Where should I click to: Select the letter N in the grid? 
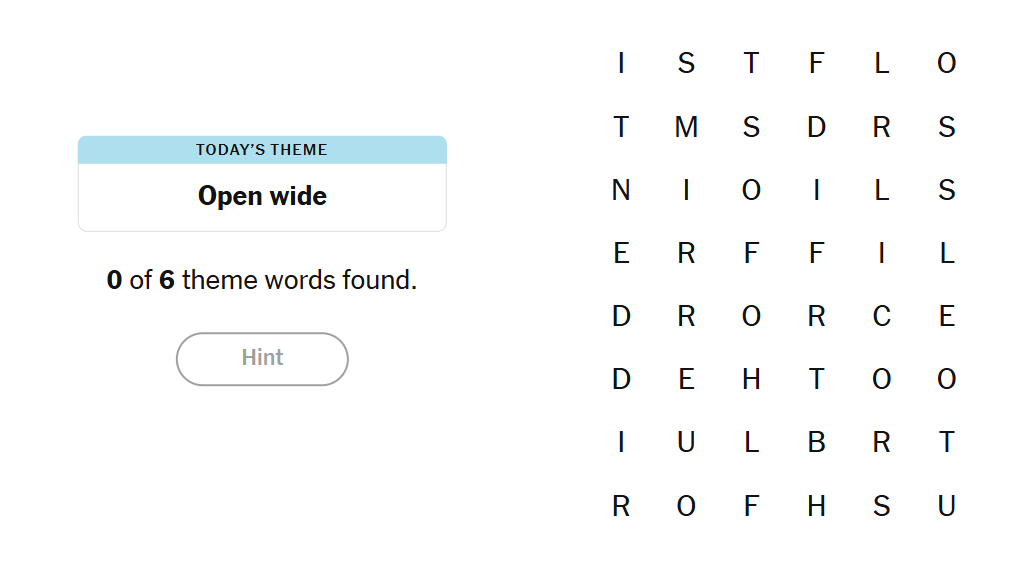621,190
